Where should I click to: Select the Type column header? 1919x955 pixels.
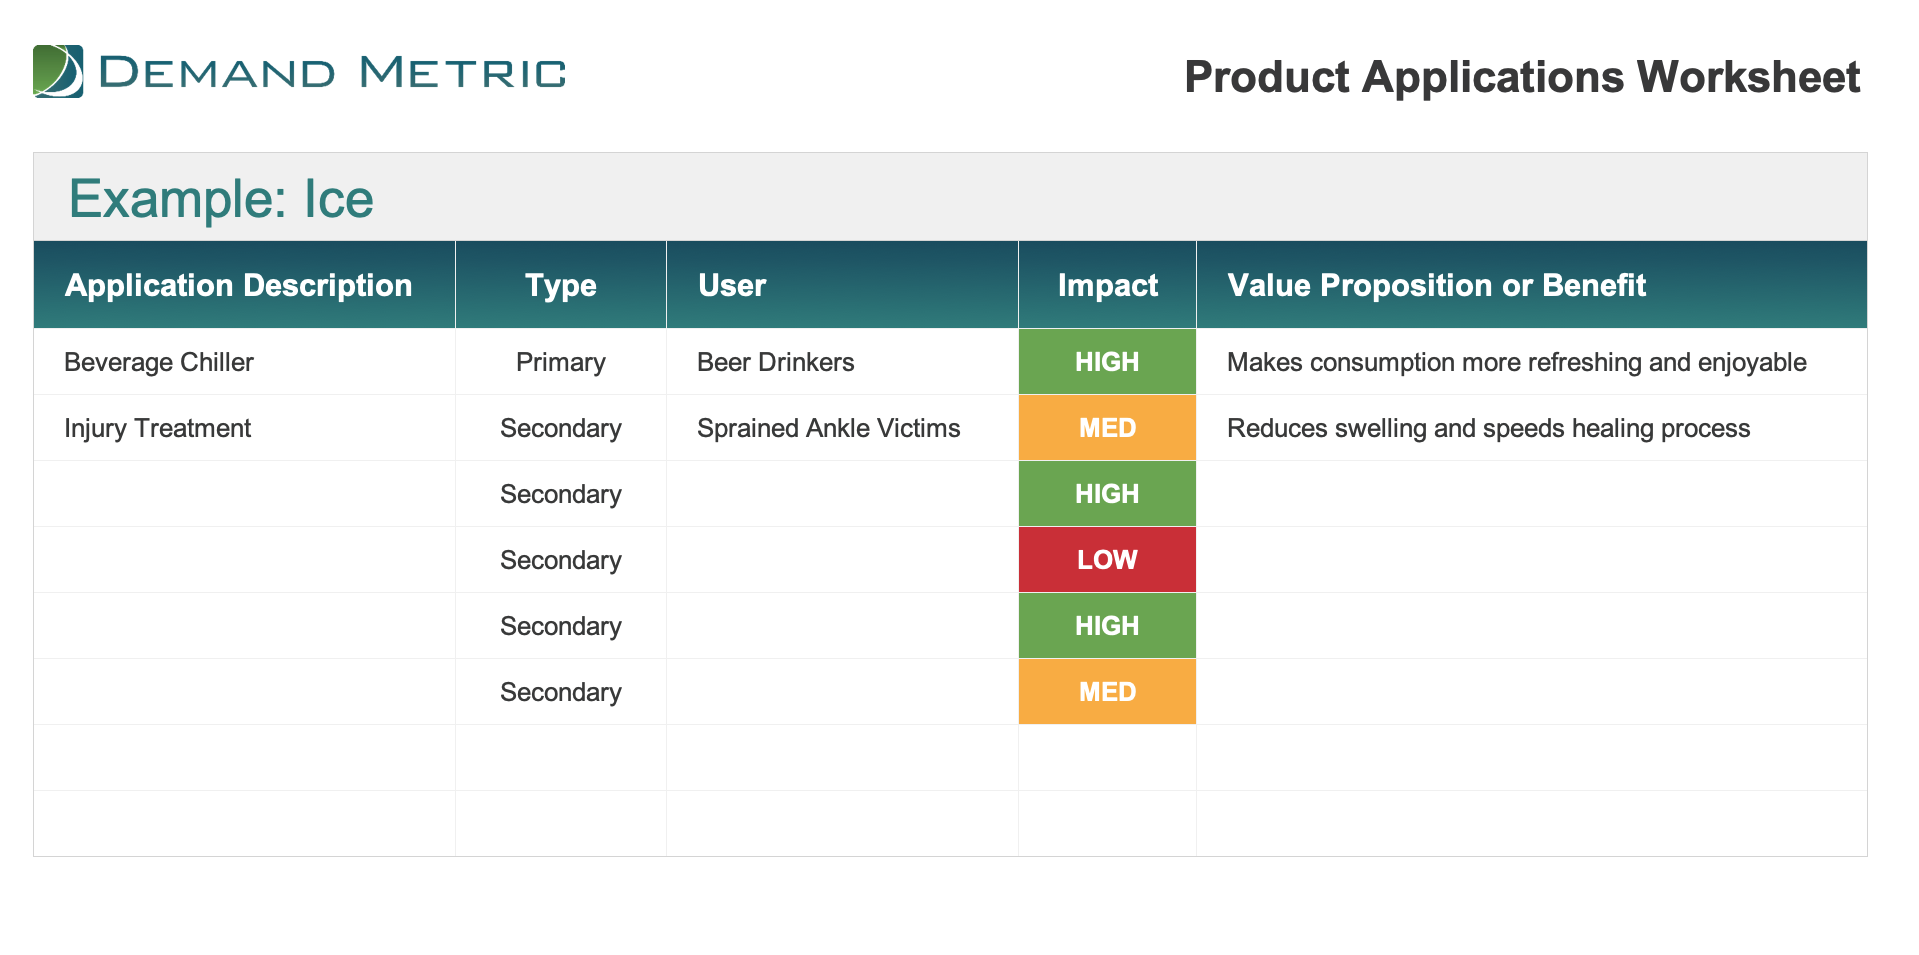click(x=561, y=285)
